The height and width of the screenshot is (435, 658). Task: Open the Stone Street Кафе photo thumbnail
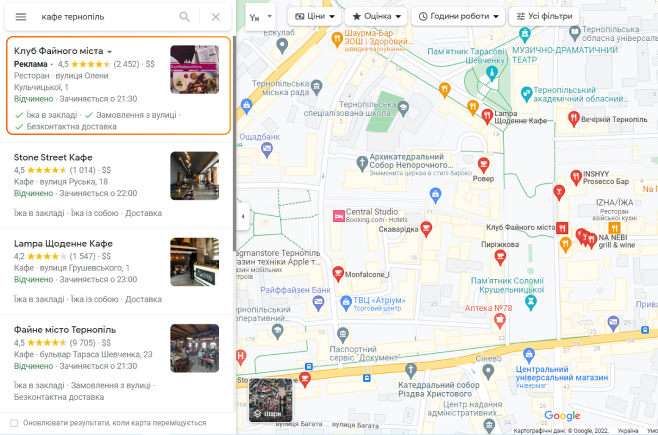tap(194, 176)
